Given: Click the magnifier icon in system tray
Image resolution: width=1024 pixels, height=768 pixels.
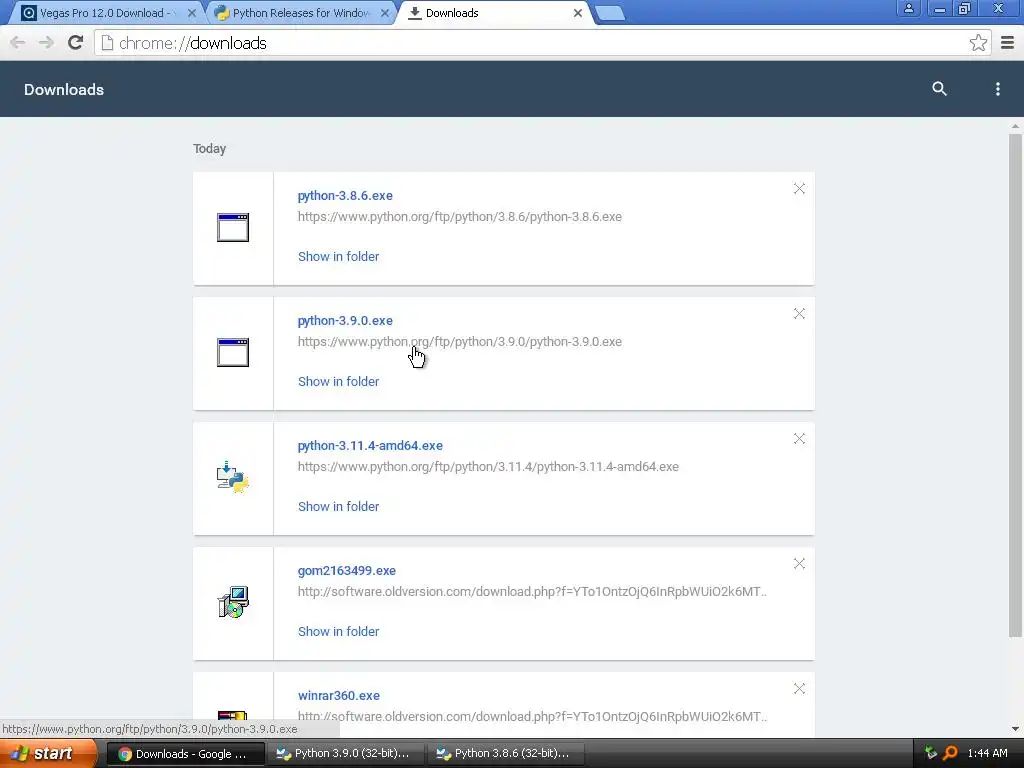Looking at the screenshot, I should click(x=950, y=754).
